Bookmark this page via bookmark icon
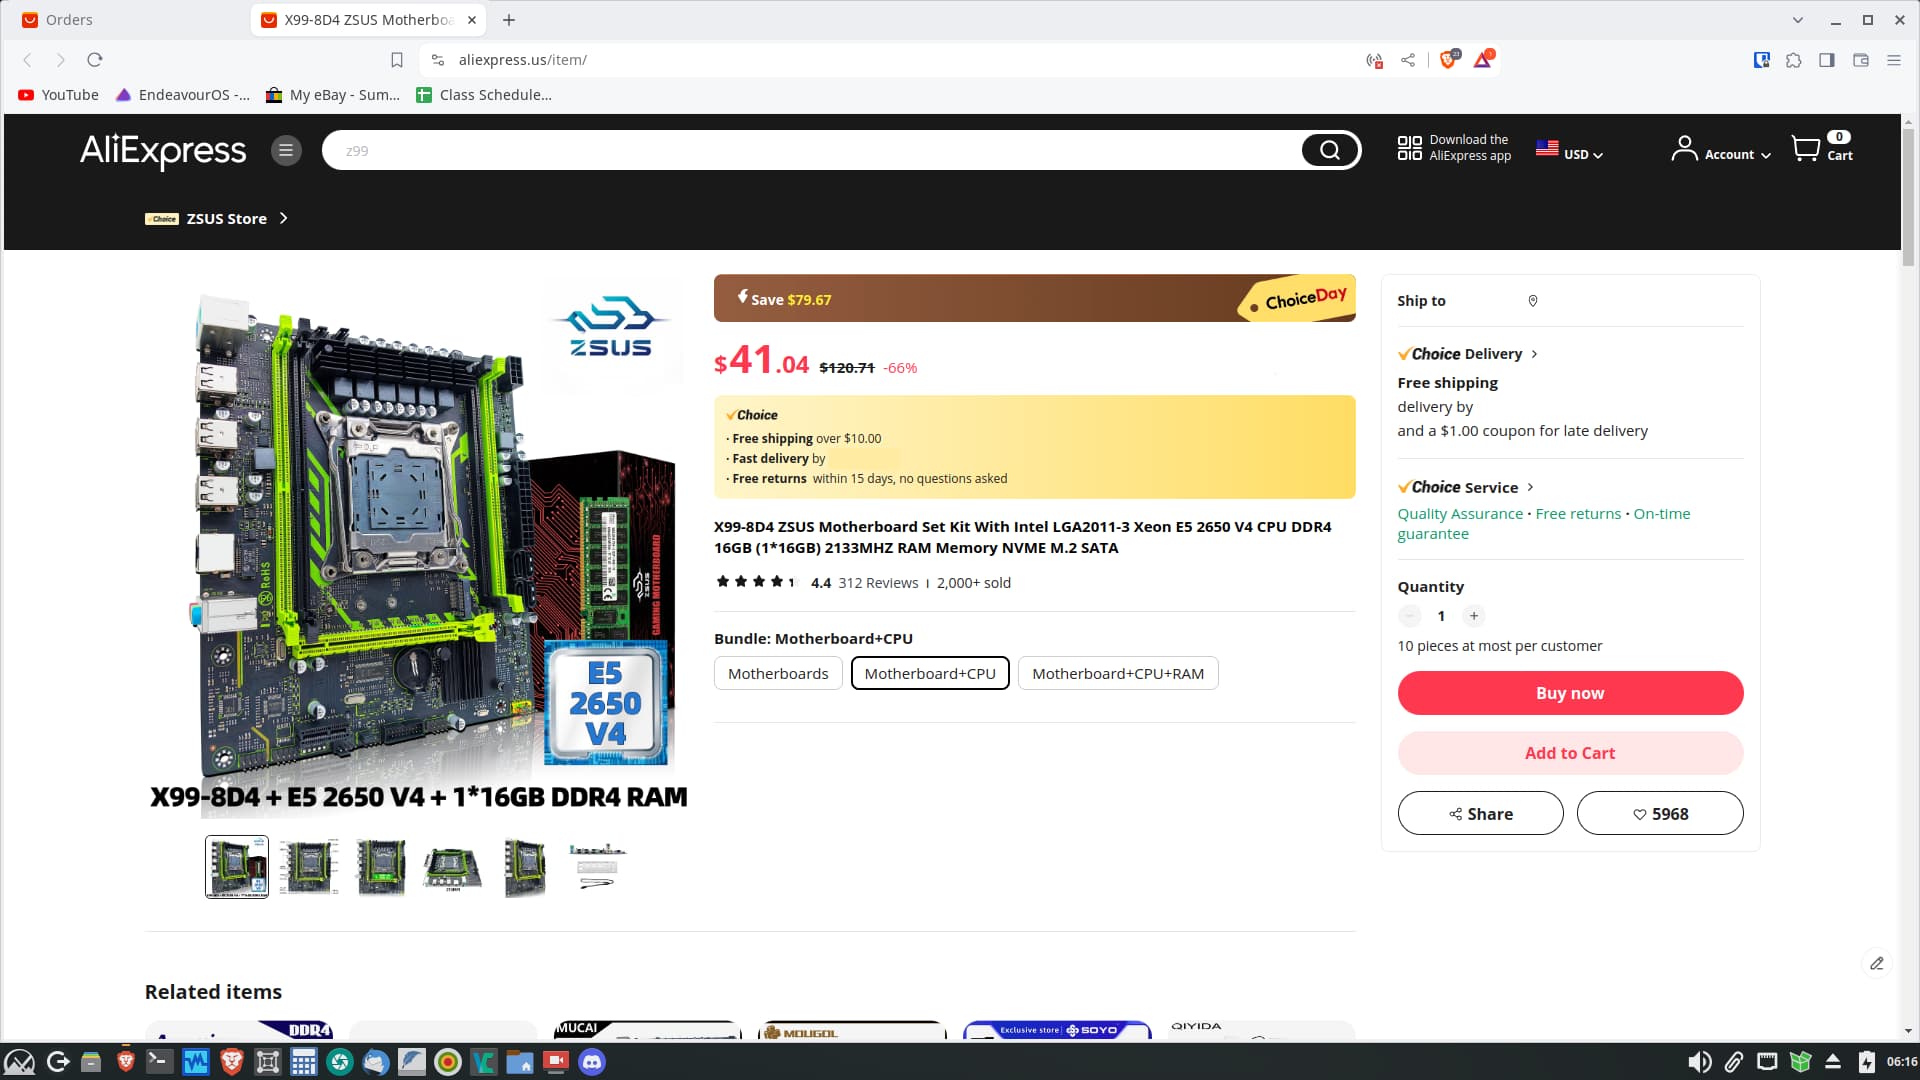 pyautogui.click(x=397, y=60)
